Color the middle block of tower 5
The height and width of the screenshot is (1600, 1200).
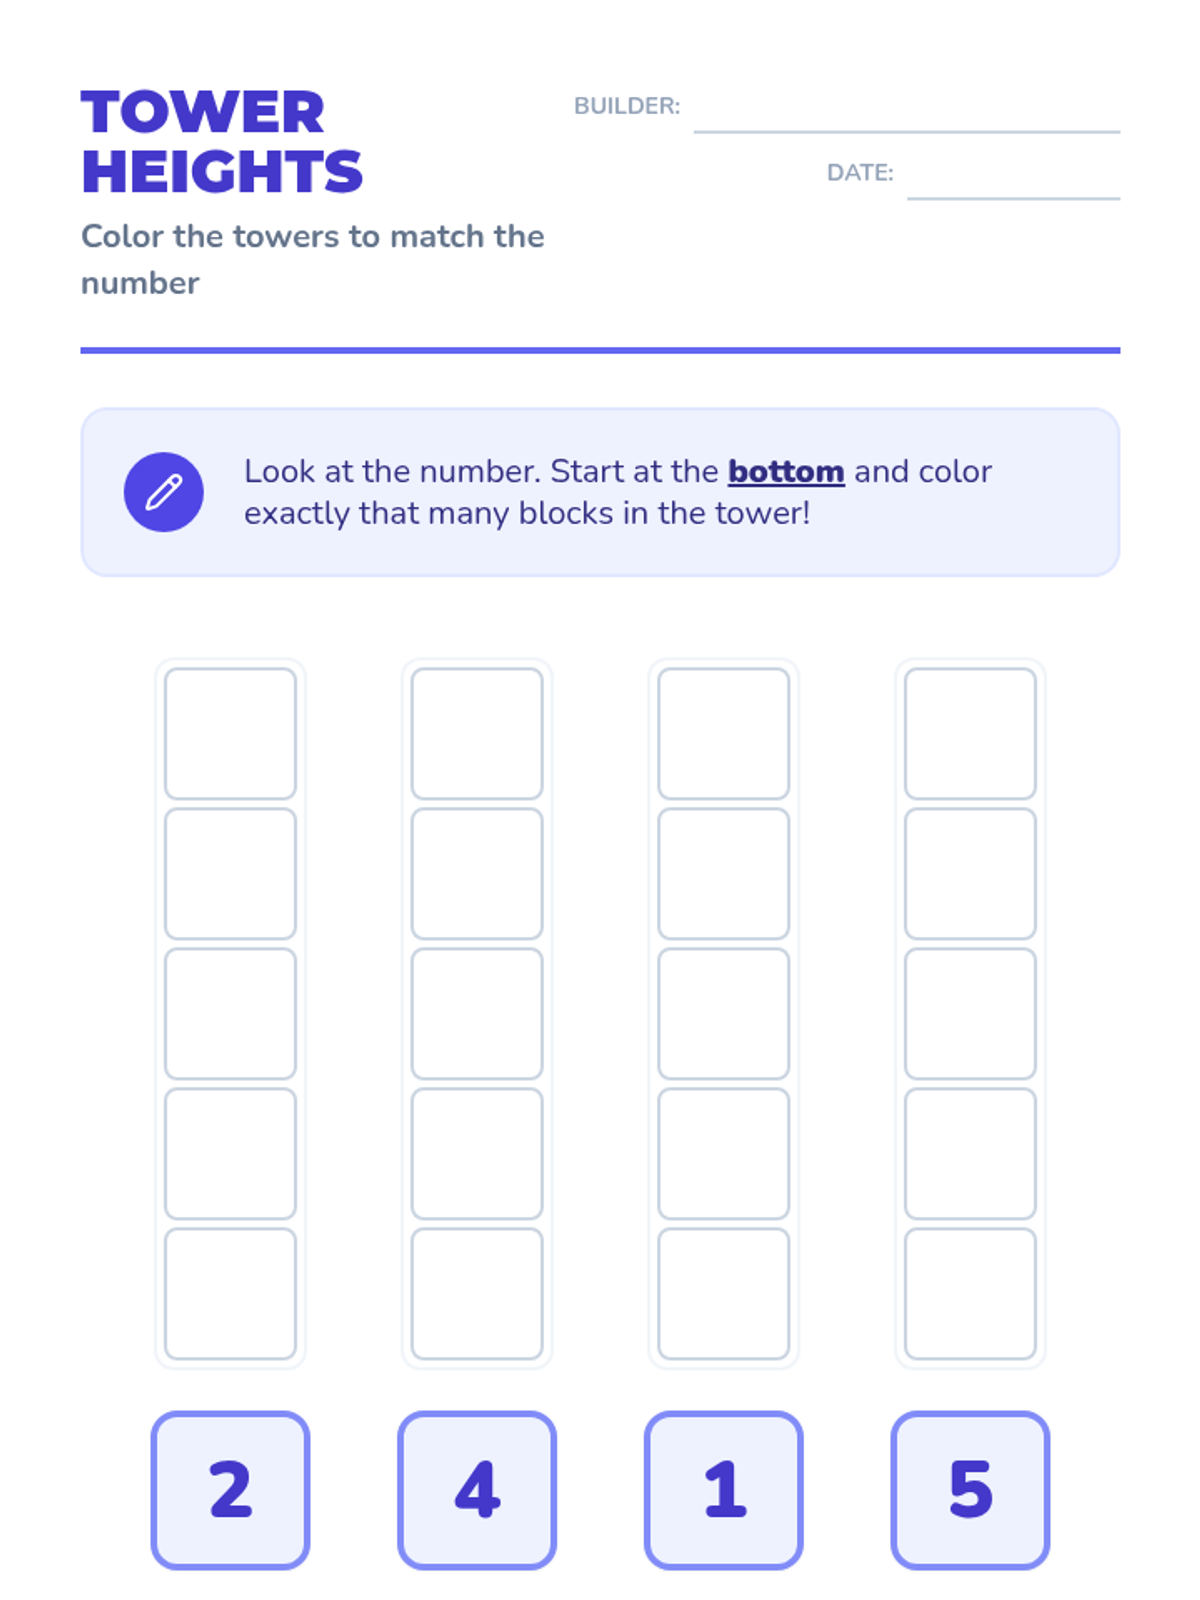[x=970, y=1014]
